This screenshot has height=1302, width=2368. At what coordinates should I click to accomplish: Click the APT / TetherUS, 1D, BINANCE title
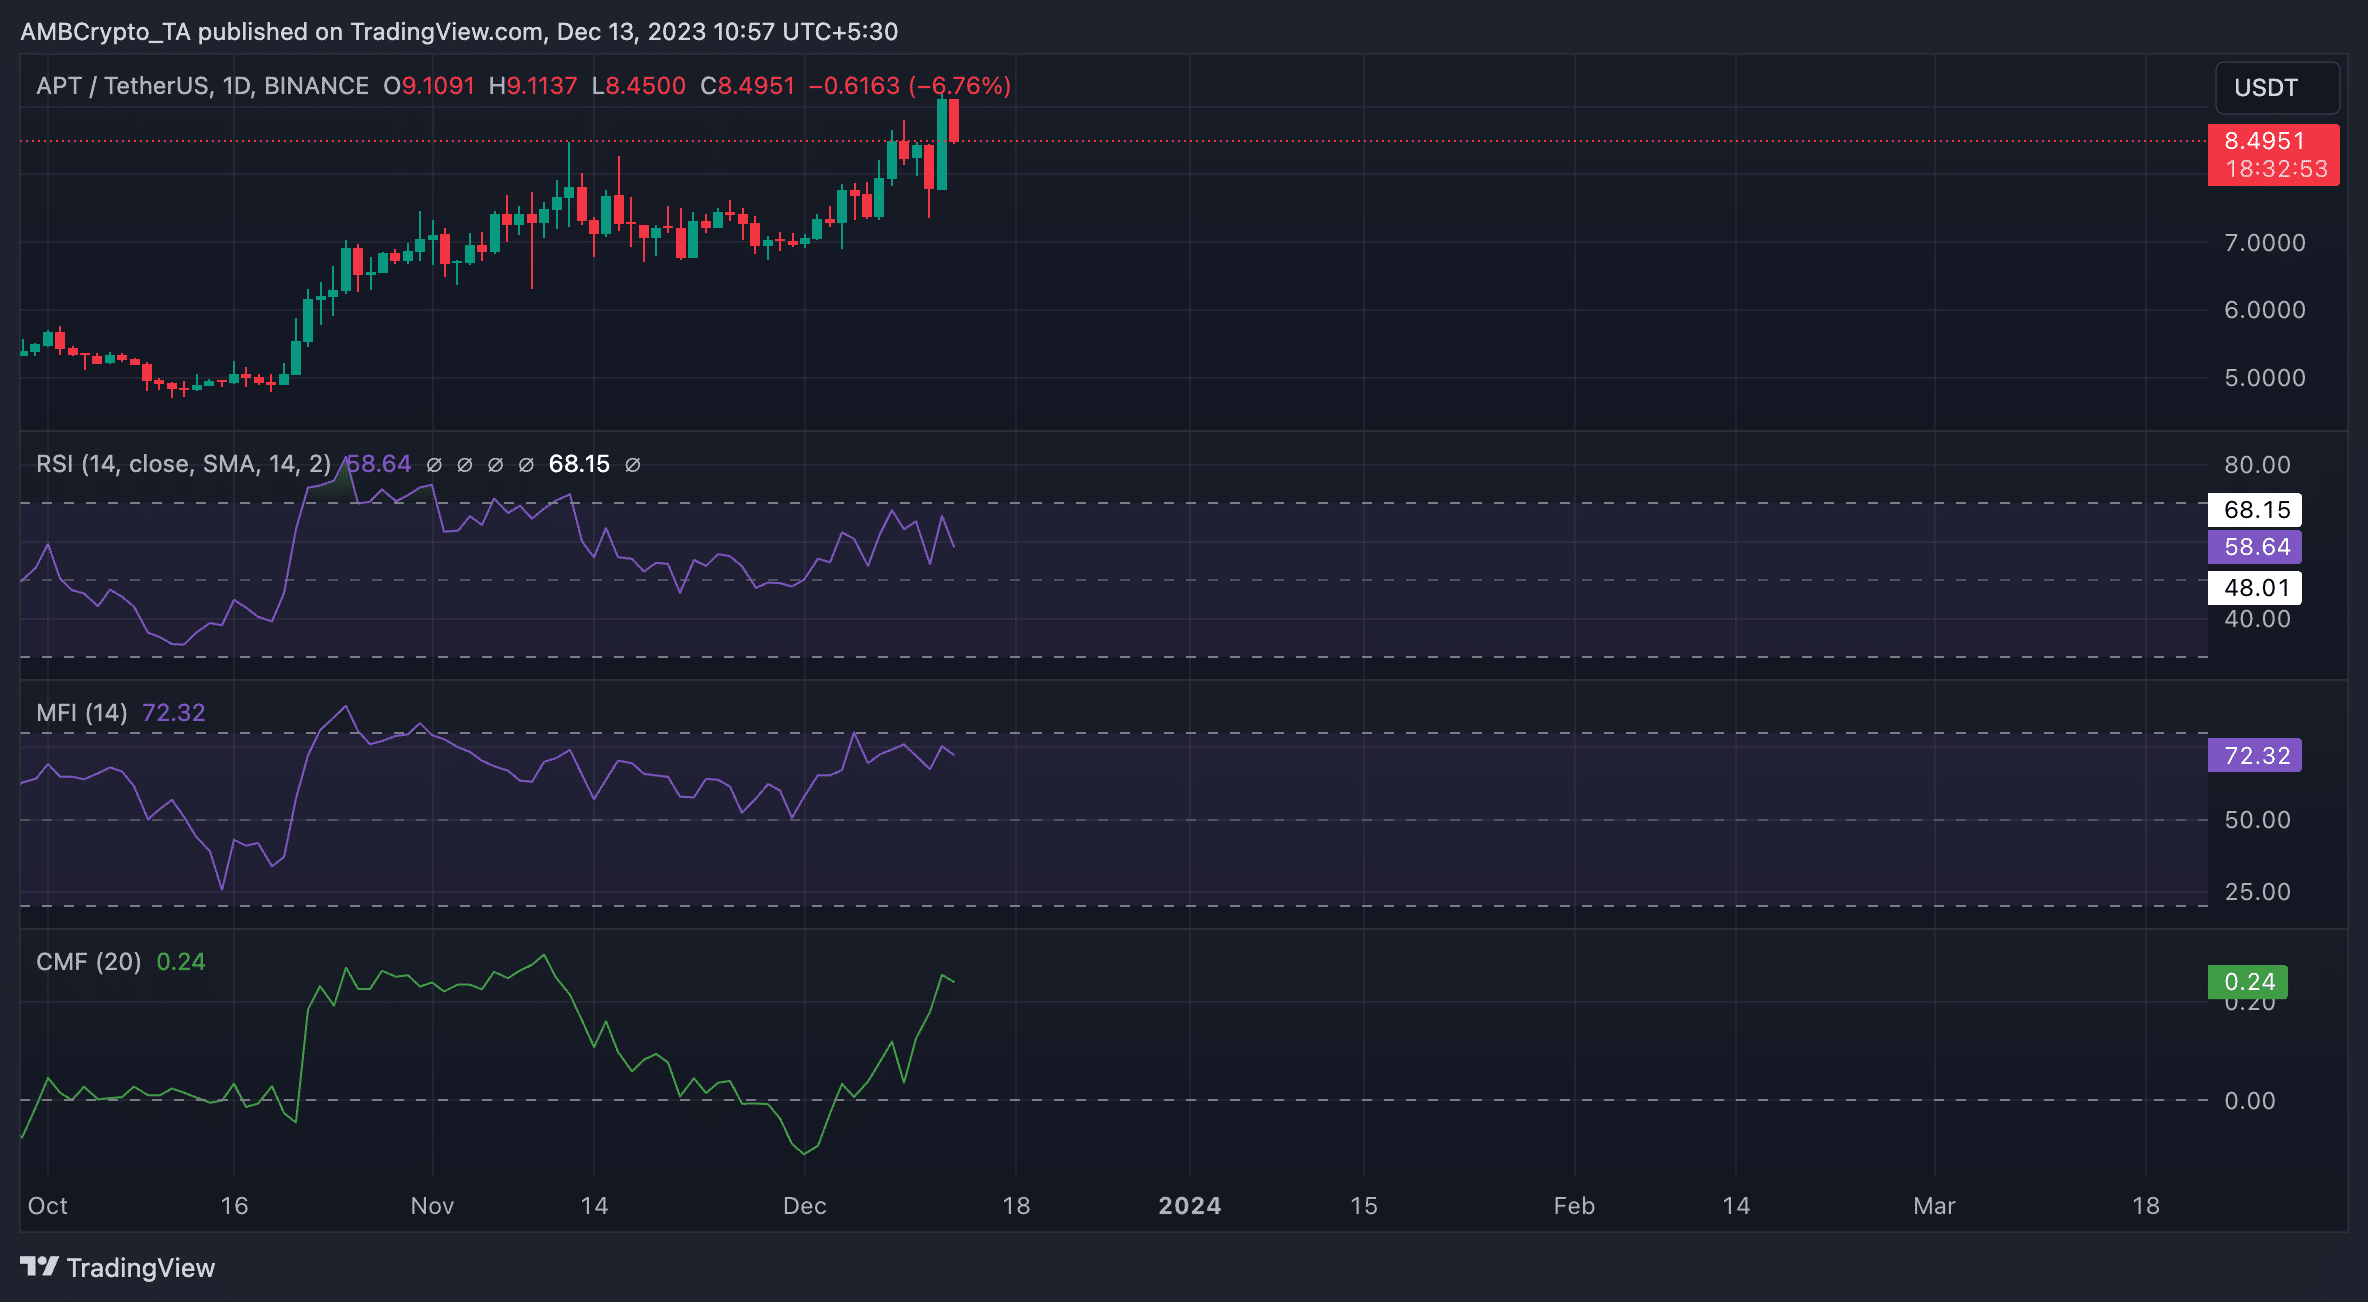(x=203, y=86)
